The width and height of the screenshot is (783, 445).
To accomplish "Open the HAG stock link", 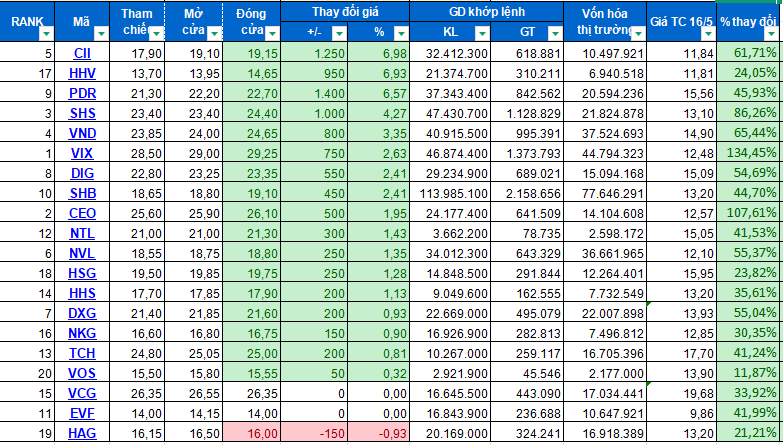I will (x=82, y=433).
